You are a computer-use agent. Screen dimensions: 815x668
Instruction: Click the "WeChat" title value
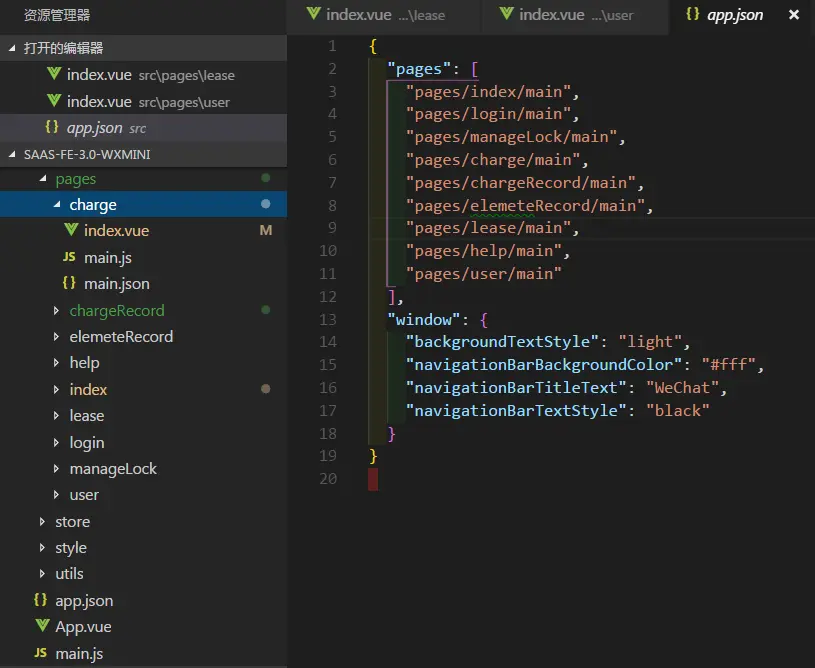[x=682, y=387]
